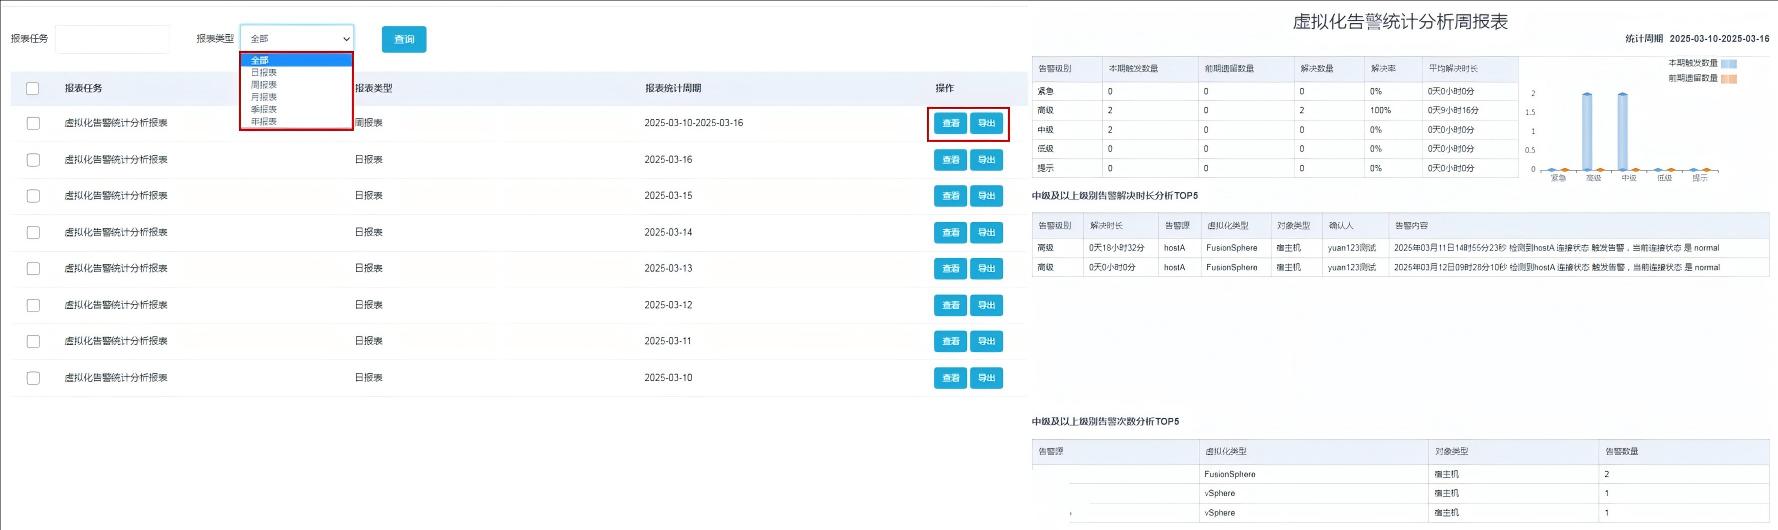Select the 年报表 dropdown option
Viewport: 1778px width, 530px height.
coord(264,122)
